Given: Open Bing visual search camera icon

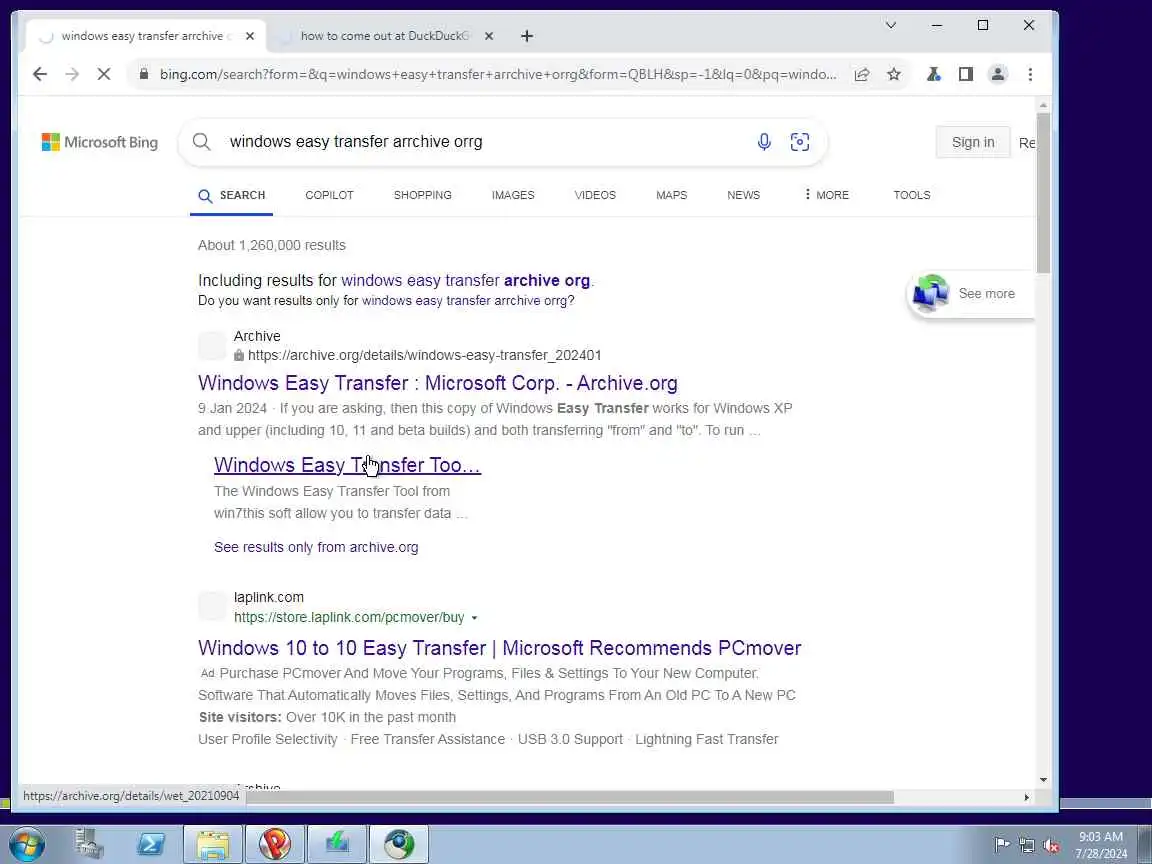Looking at the screenshot, I should pyautogui.click(x=799, y=142).
